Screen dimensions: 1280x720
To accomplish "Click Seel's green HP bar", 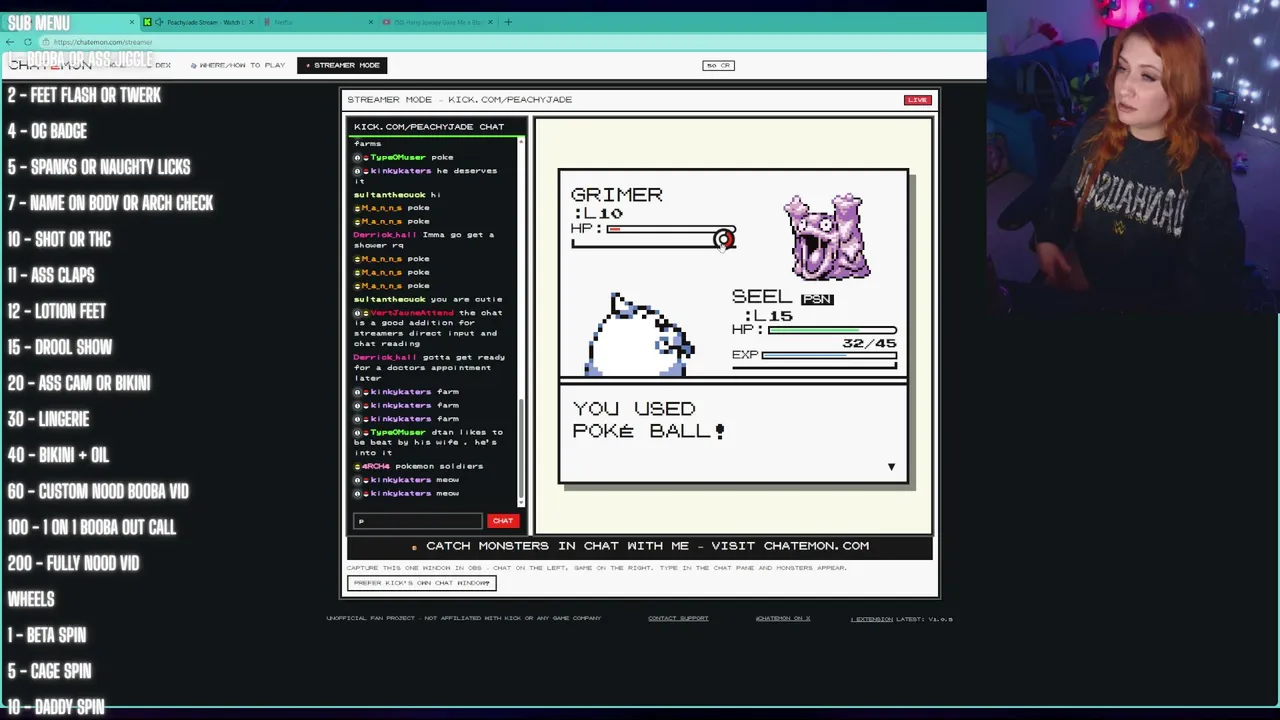I will (x=832, y=330).
